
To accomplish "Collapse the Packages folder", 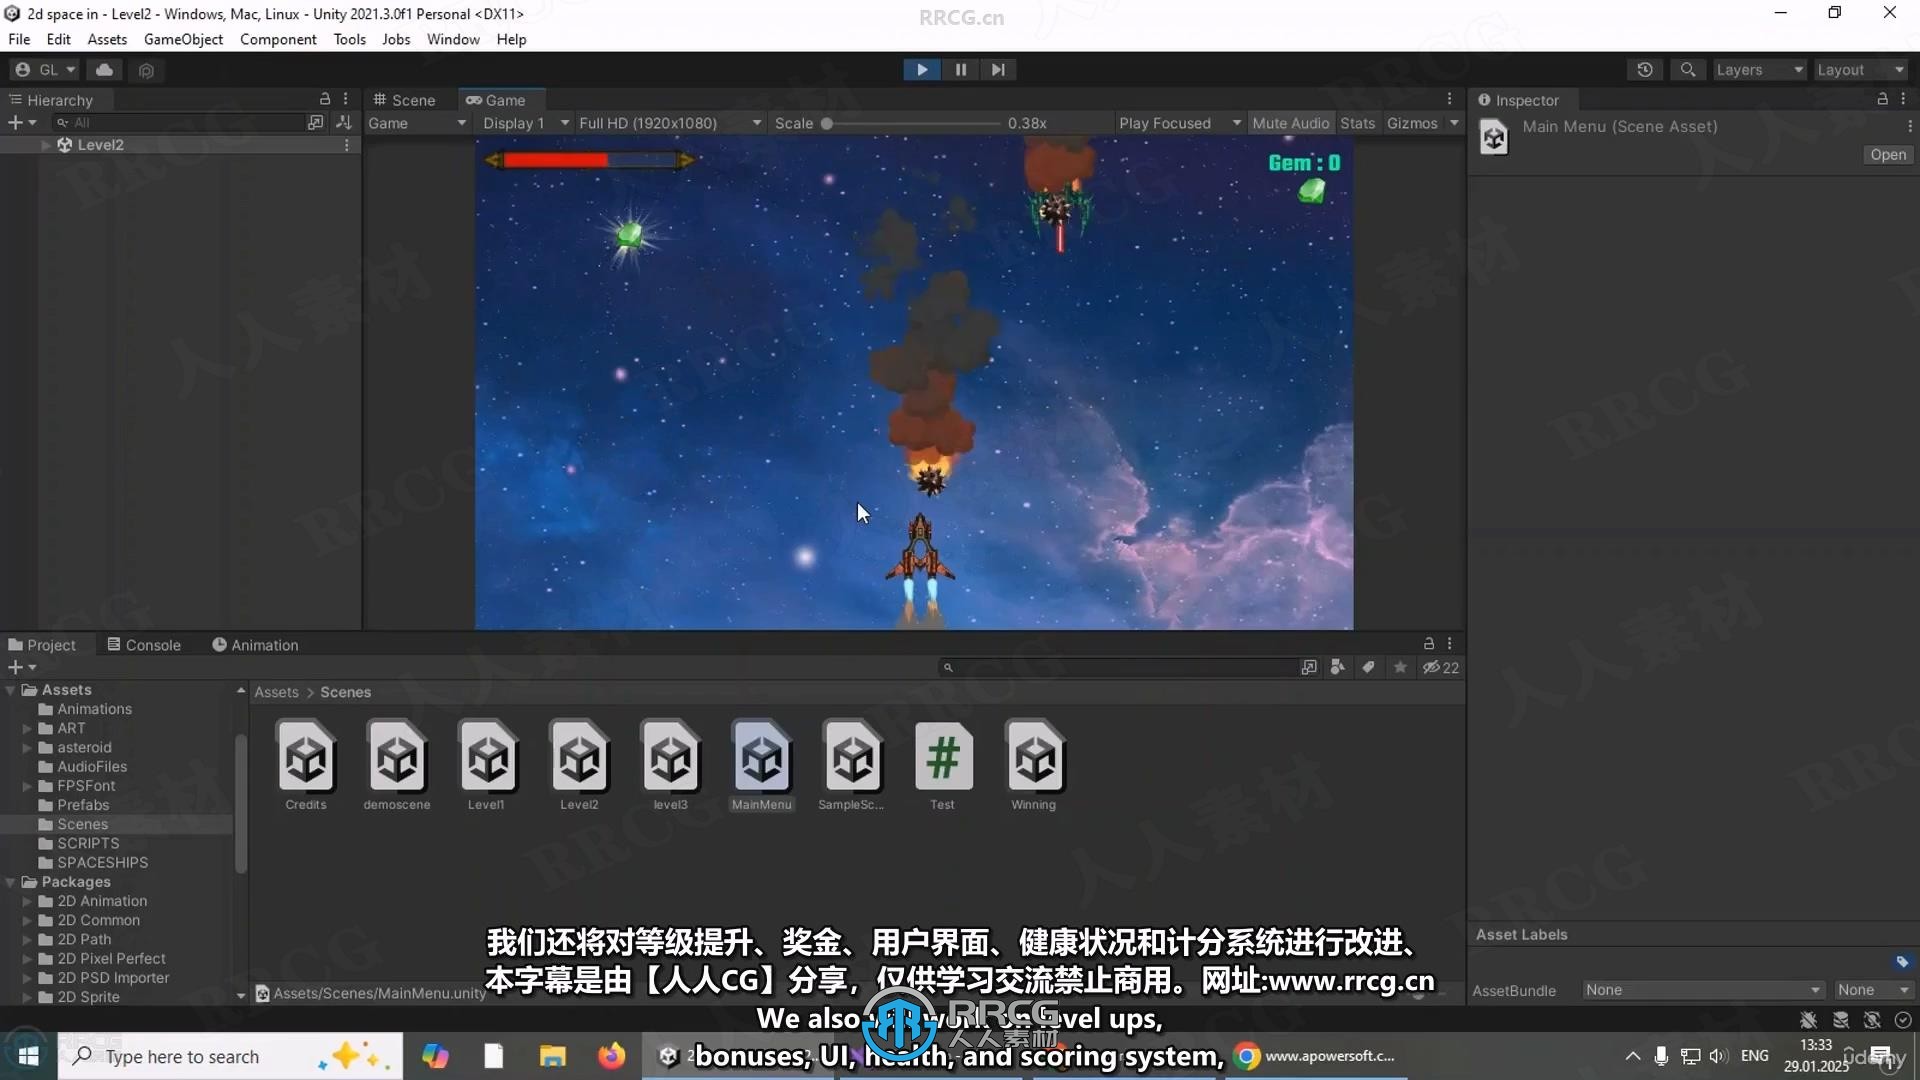I will click(11, 882).
